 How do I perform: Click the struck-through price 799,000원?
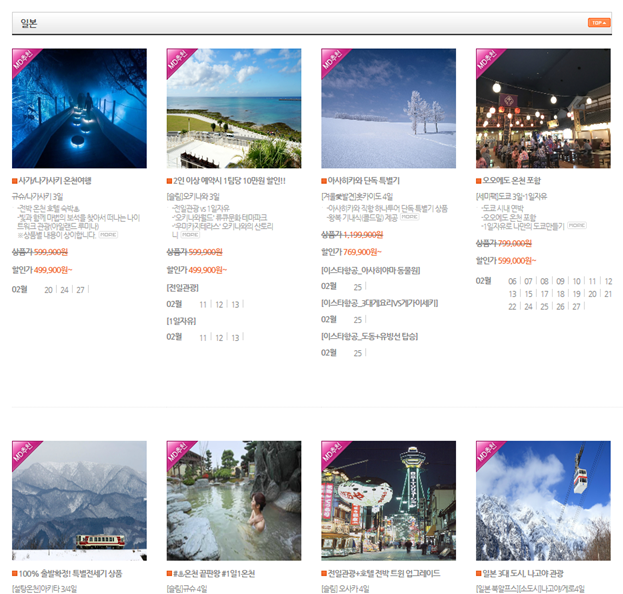515,243
